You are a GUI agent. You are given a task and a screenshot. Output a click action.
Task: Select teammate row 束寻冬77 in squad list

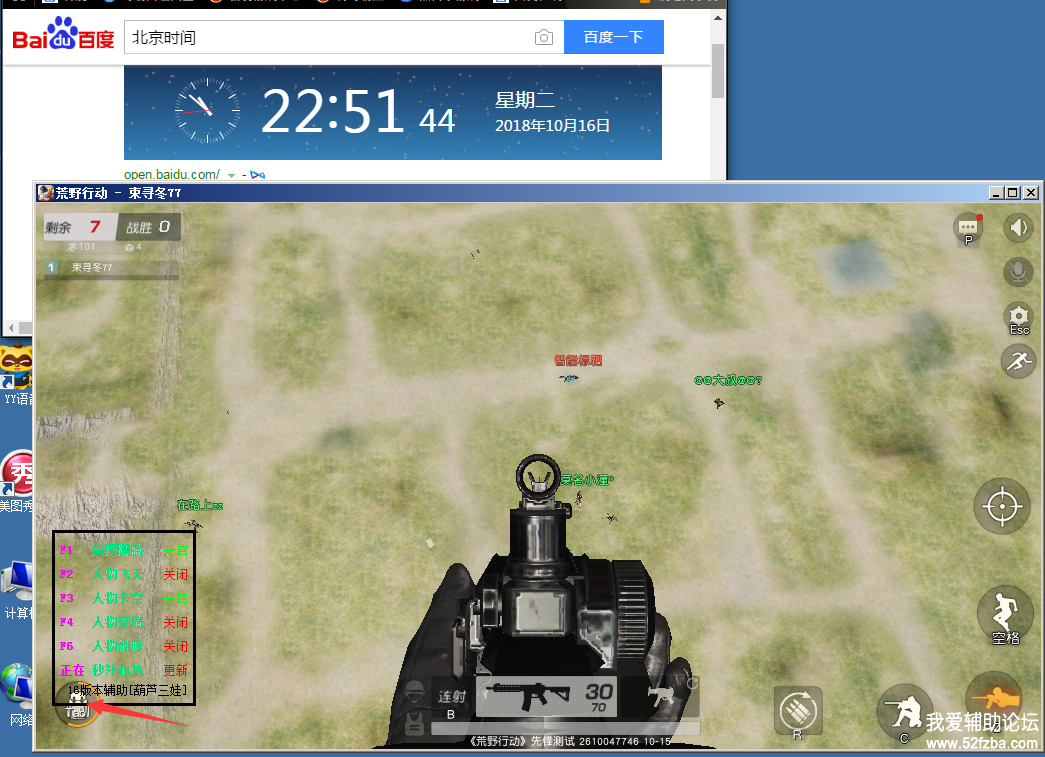111,267
